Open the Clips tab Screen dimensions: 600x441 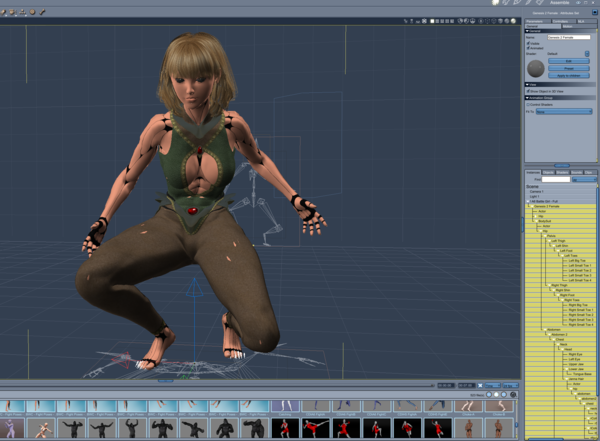point(590,173)
